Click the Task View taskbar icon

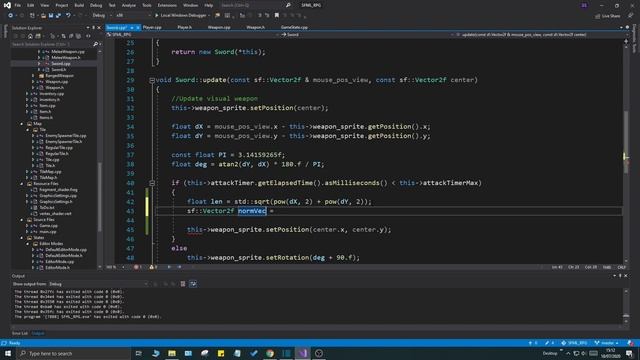click(138, 353)
